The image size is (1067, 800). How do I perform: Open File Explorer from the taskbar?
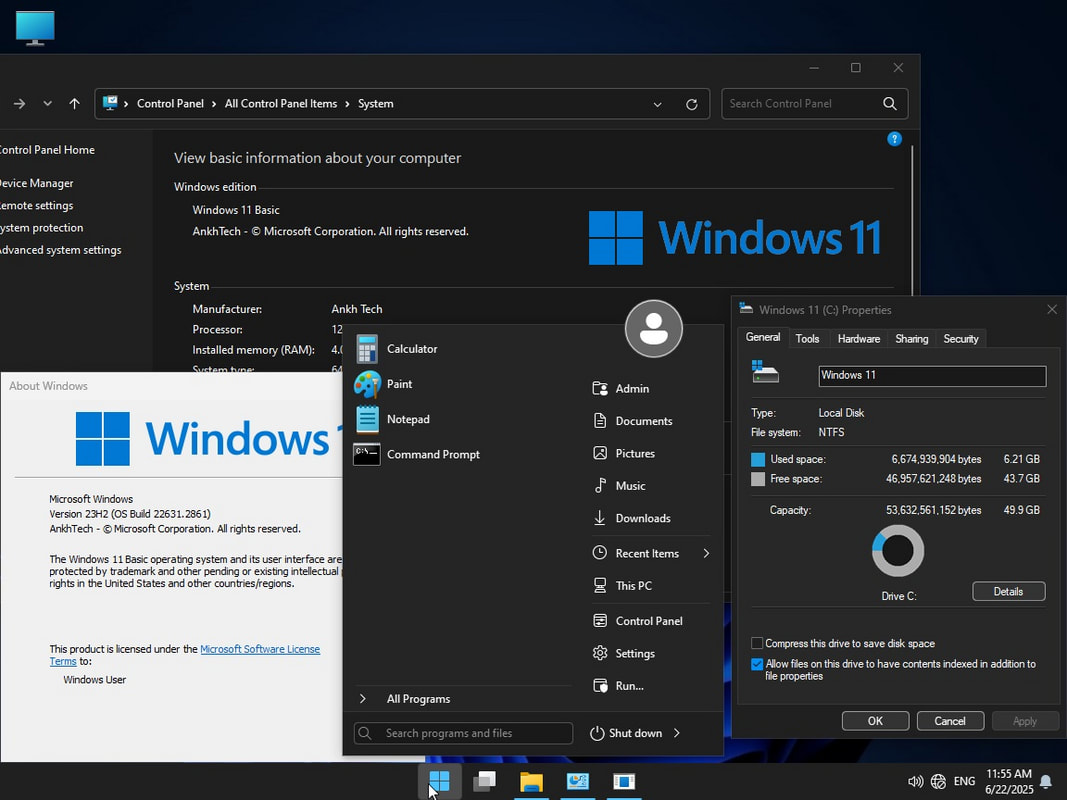click(531, 781)
